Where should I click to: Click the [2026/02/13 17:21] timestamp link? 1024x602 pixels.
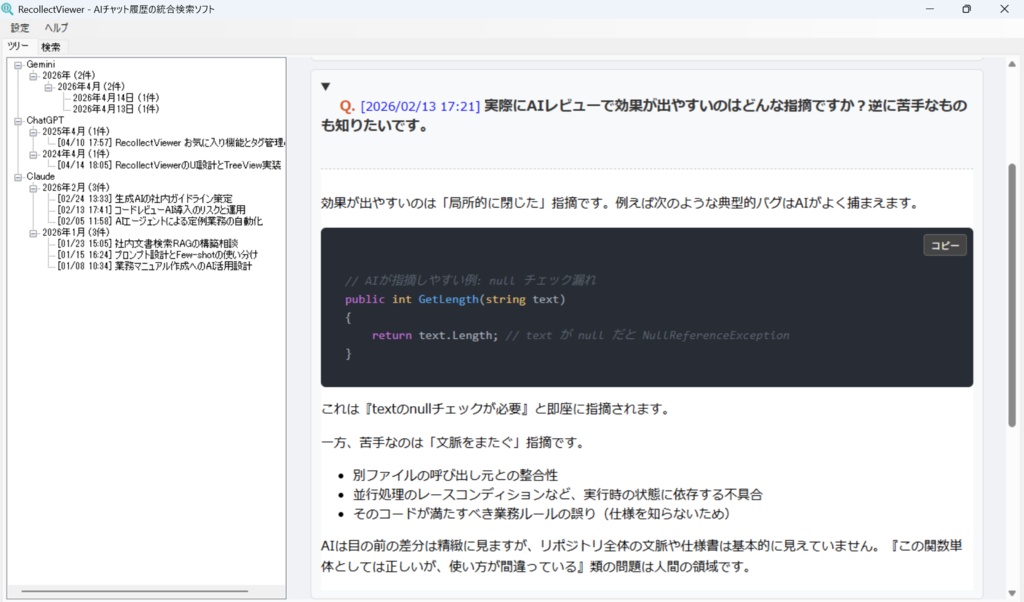[x=420, y=106]
